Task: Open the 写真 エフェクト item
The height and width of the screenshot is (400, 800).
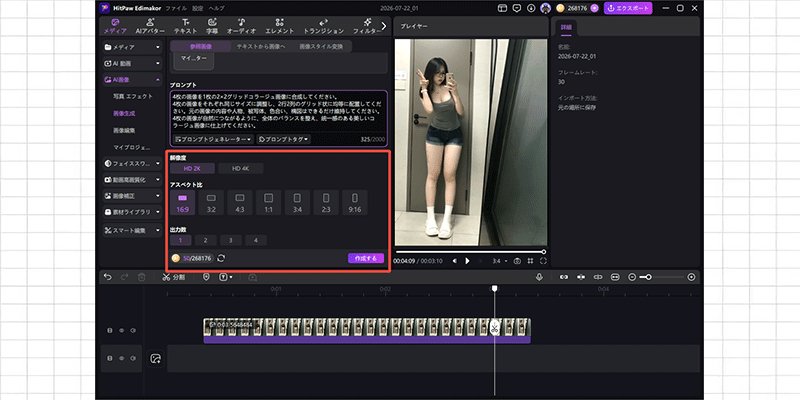Action: click(133, 96)
